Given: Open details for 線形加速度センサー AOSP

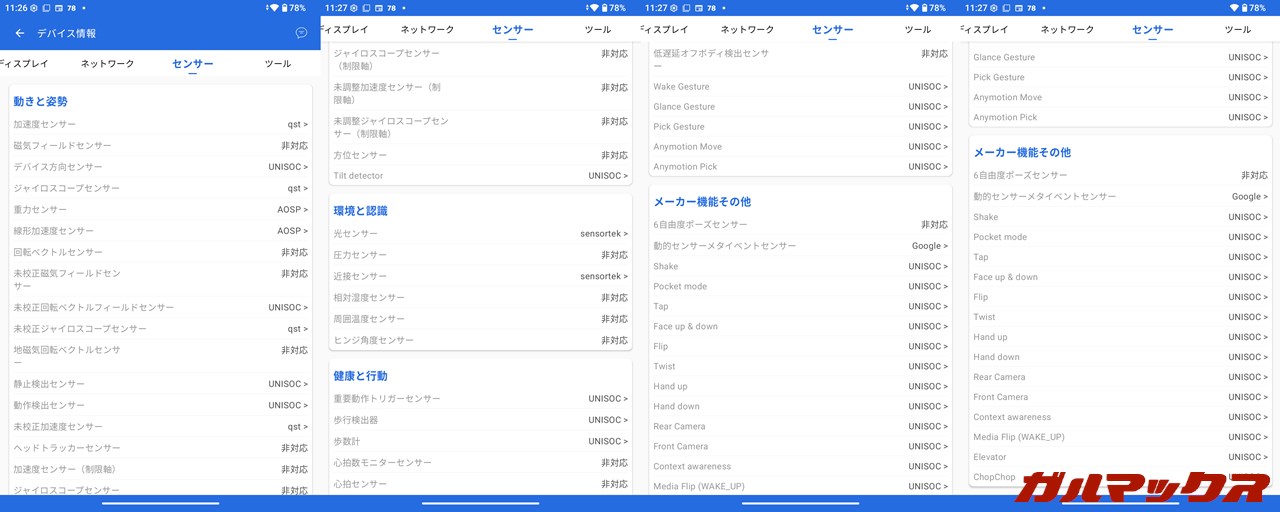Looking at the screenshot, I should click(160, 231).
